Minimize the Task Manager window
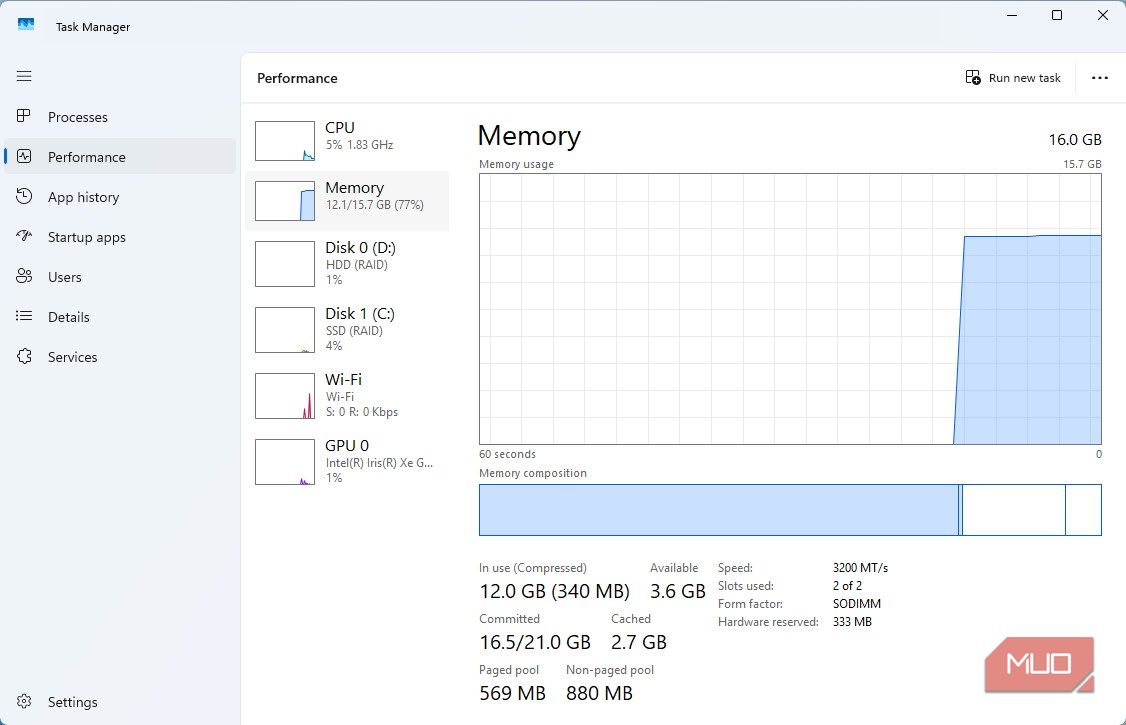 (x=1012, y=15)
